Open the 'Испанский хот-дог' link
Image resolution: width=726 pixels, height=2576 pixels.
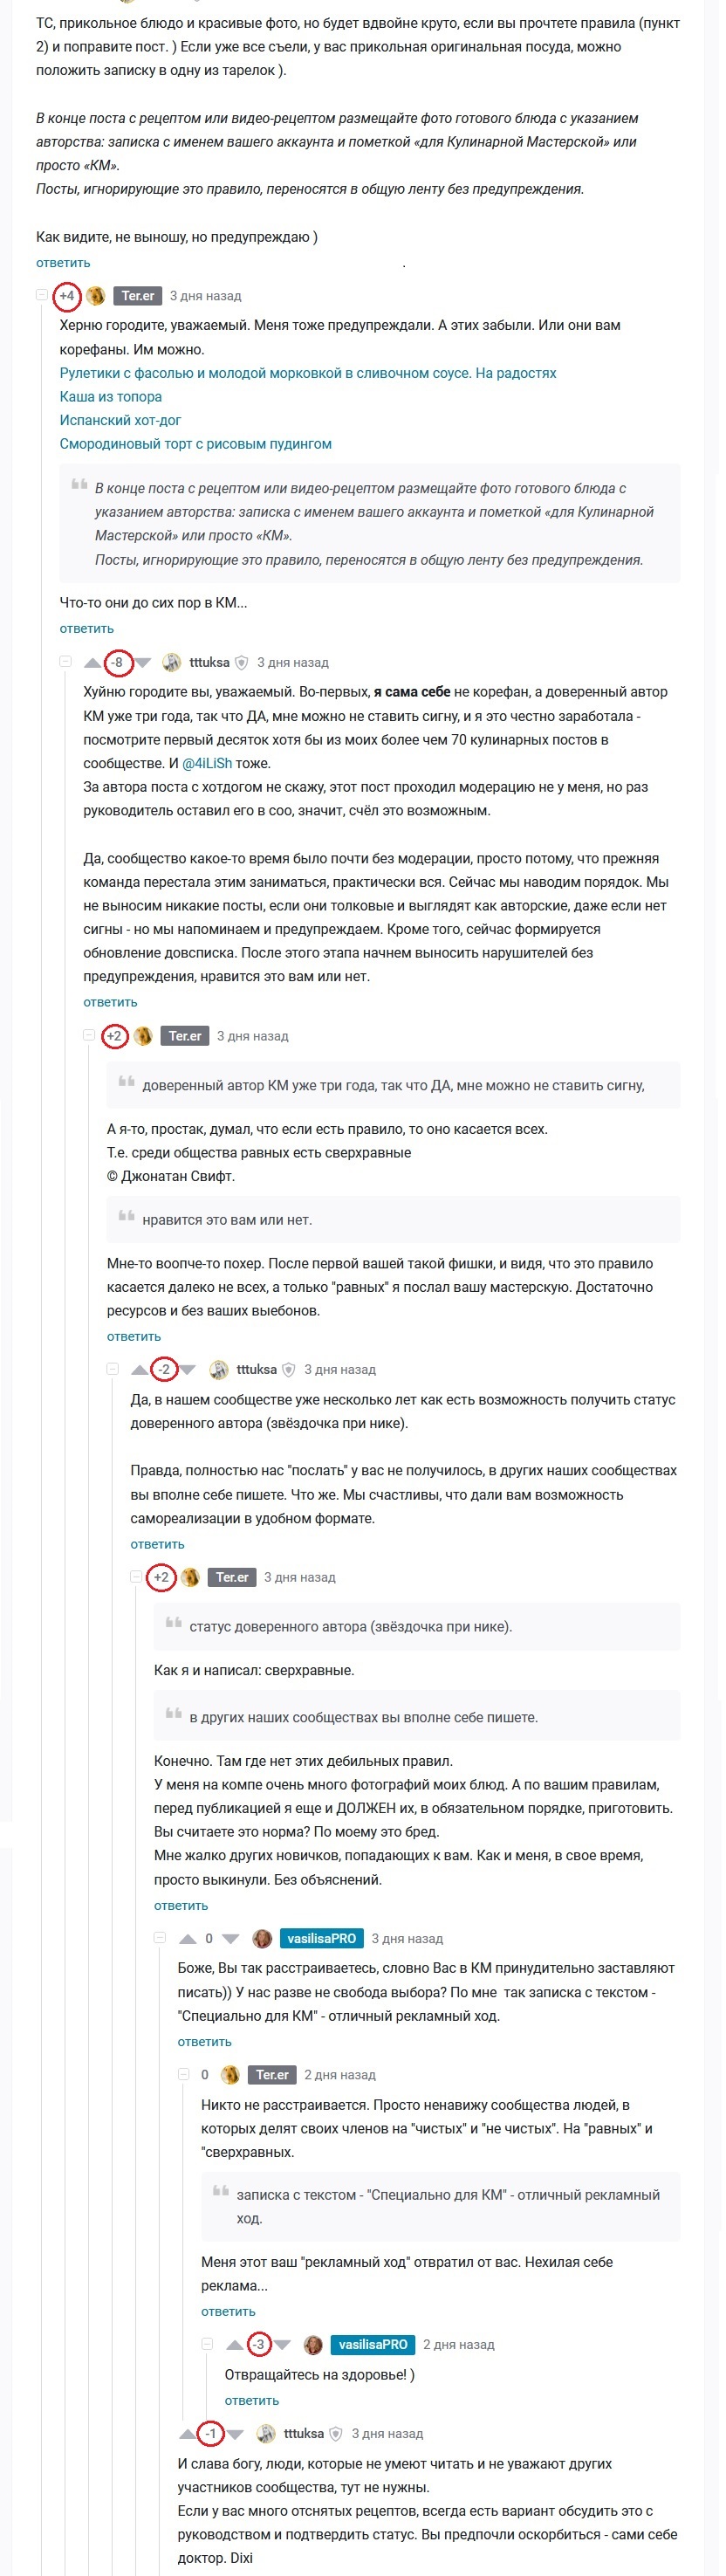(x=120, y=420)
